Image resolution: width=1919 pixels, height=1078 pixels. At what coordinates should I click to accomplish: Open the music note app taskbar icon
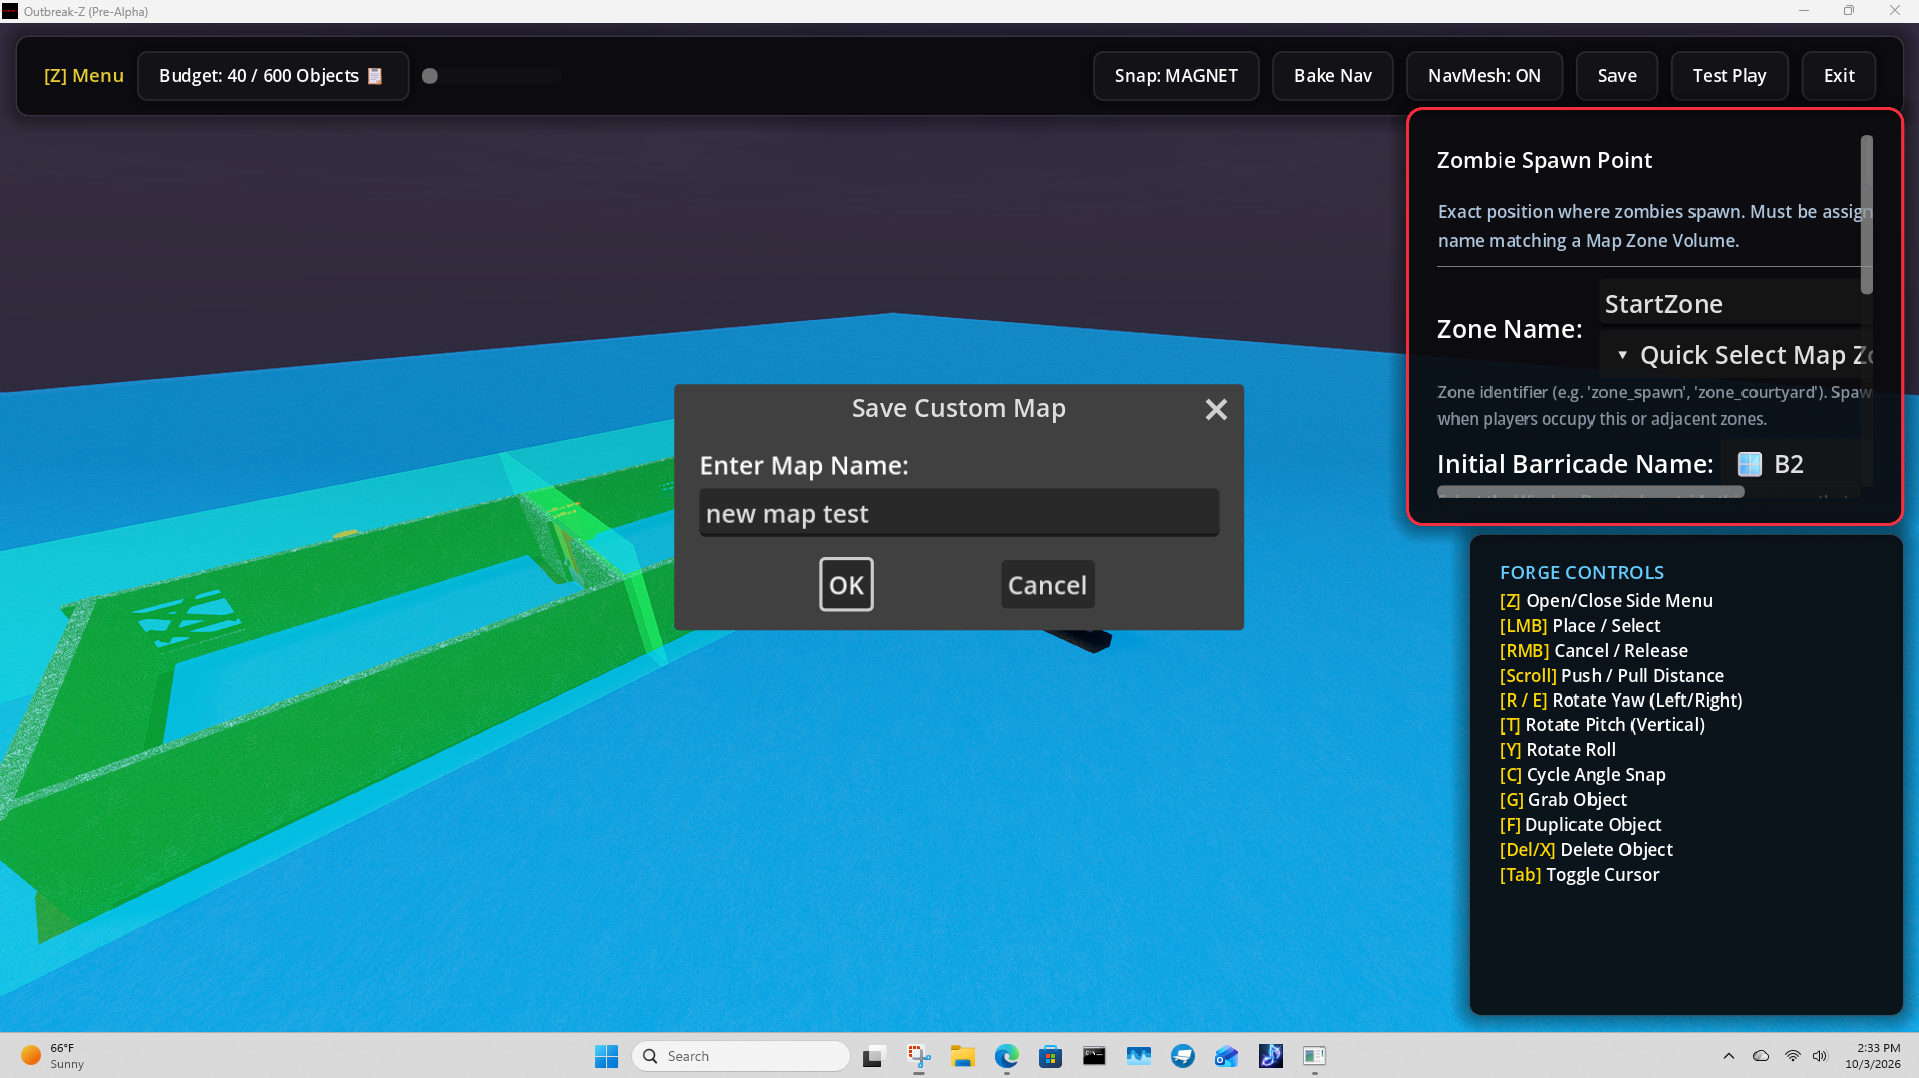(x=1270, y=1056)
